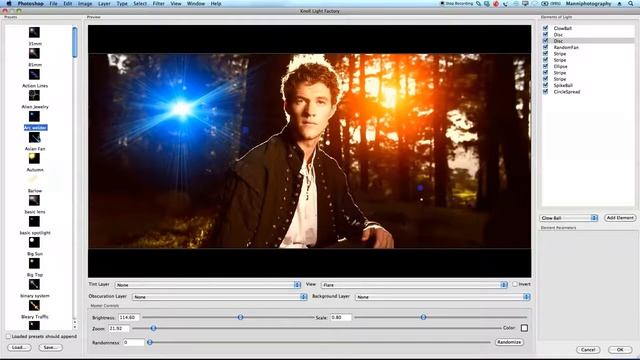Select the 85mm preset thumbnail
The height and width of the screenshot is (360, 640).
pos(34,53)
